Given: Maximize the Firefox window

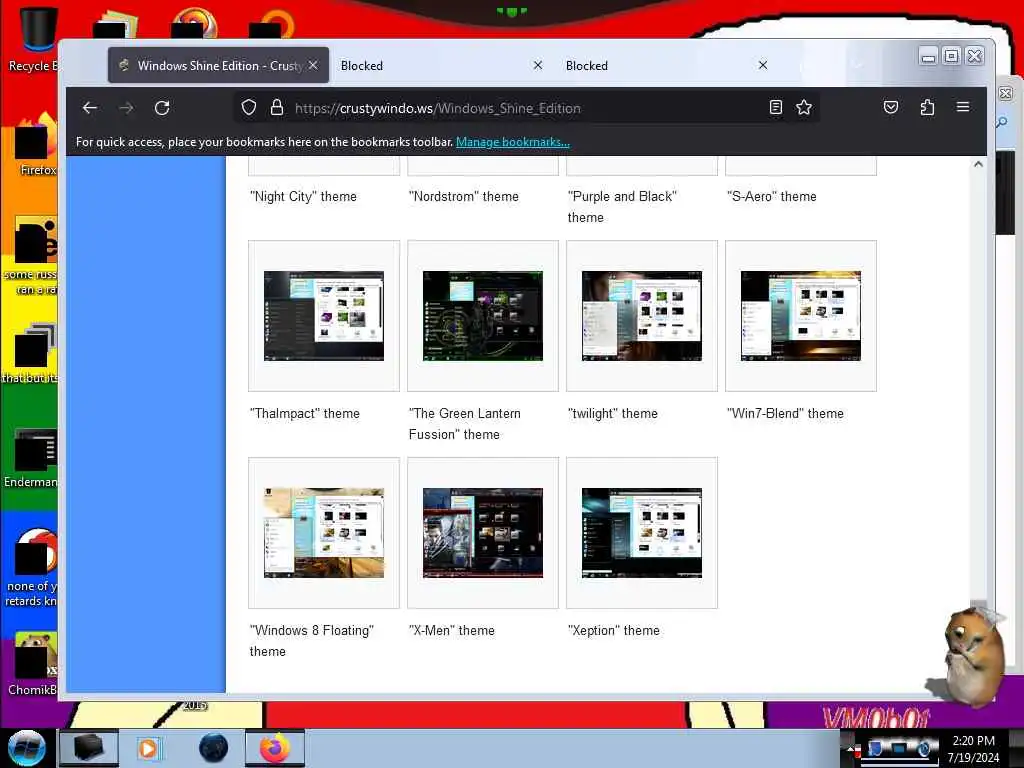Looking at the screenshot, I should click(x=952, y=57).
